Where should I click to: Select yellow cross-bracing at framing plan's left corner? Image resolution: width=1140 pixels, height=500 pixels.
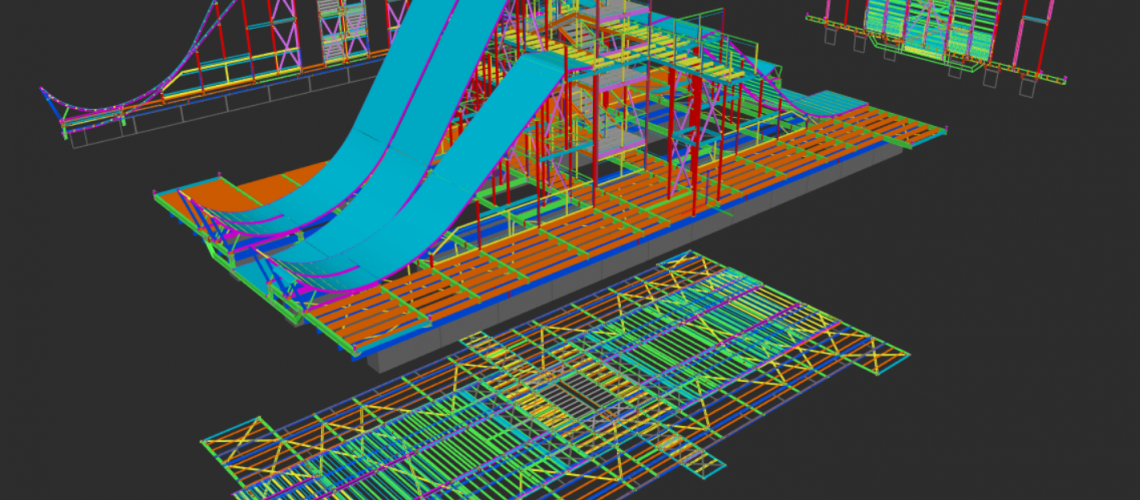tap(238, 440)
